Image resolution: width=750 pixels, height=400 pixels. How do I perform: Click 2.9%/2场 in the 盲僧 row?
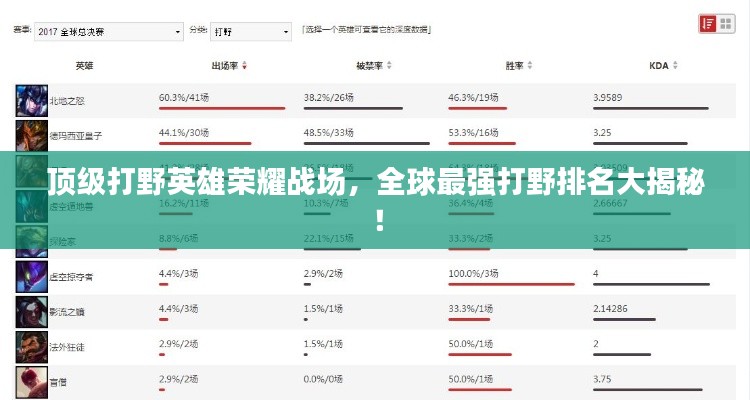178,379
